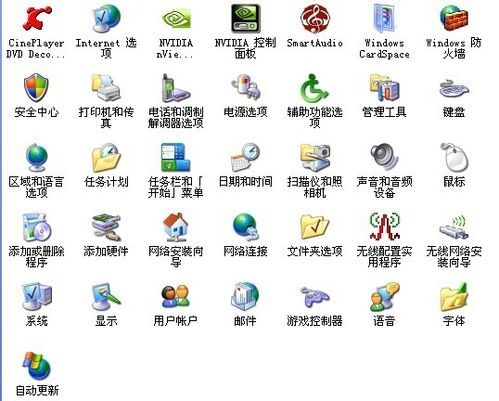Viewport: 499px width, 401px height.
Task: Open the 语音 icon
Action: click(x=384, y=297)
